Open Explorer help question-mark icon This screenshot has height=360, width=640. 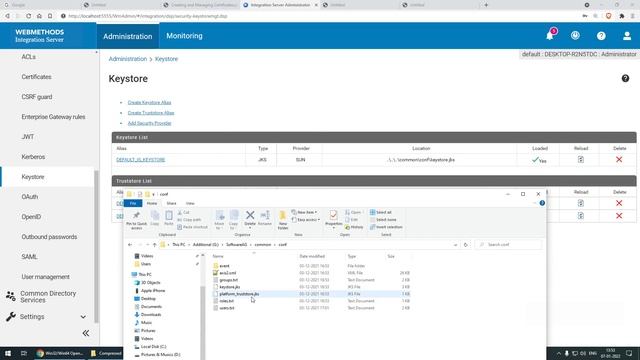coord(542,203)
